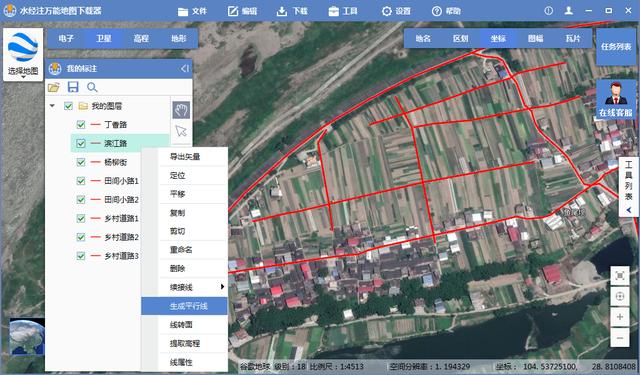Click the info icon in title bar
640x375 pixels.
coord(549,11)
